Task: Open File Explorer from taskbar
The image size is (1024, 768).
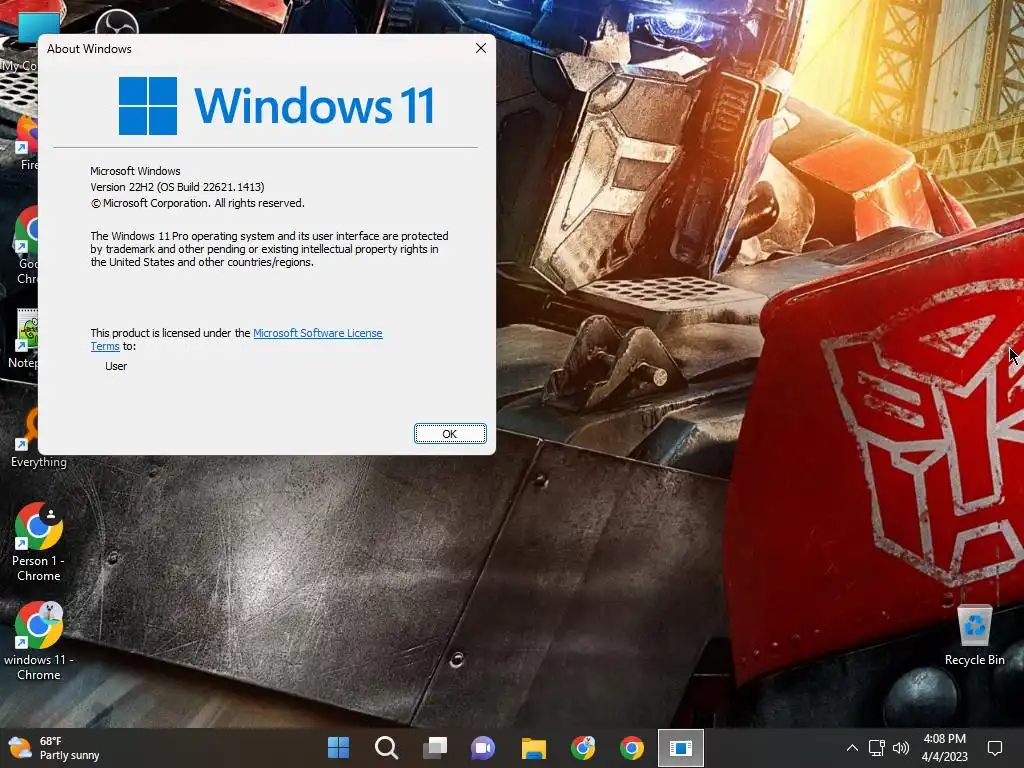Action: pyautogui.click(x=534, y=748)
